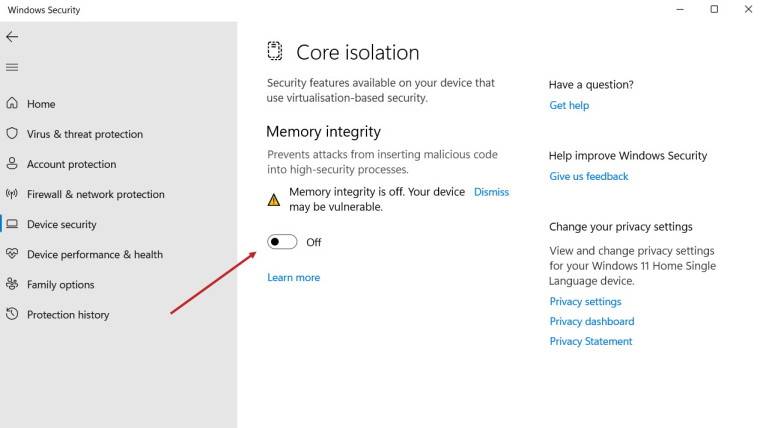The image size is (760, 428).
Task: Open the Learn more link
Action: click(x=293, y=277)
